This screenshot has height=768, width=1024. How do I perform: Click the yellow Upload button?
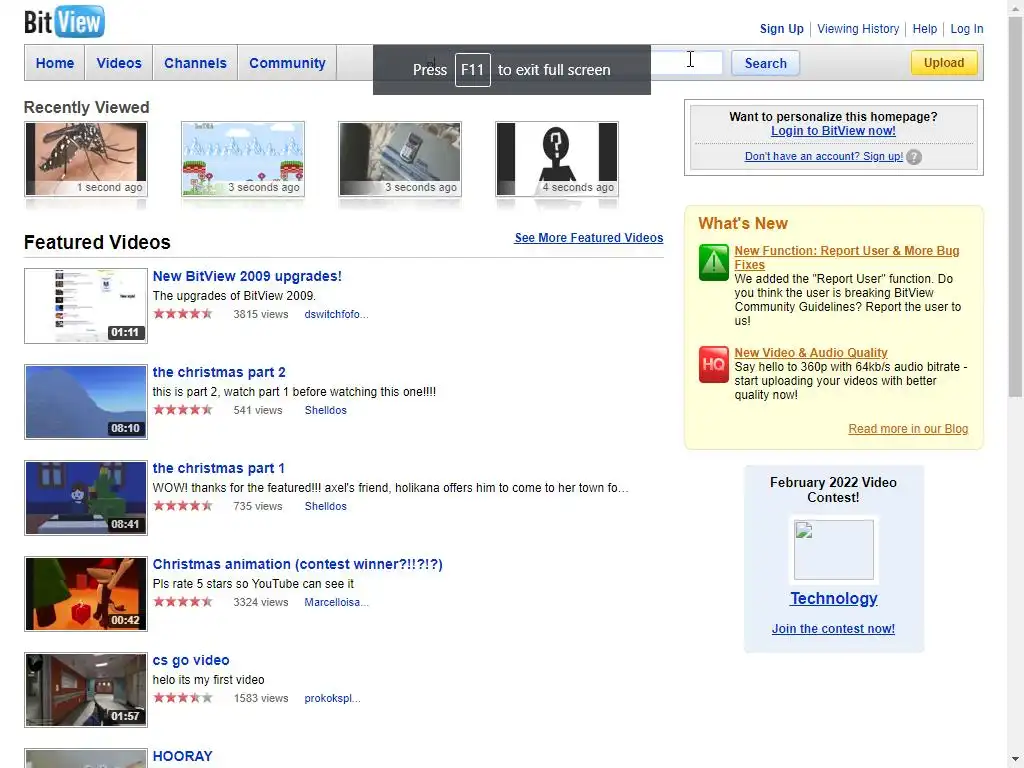pos(944,63)
